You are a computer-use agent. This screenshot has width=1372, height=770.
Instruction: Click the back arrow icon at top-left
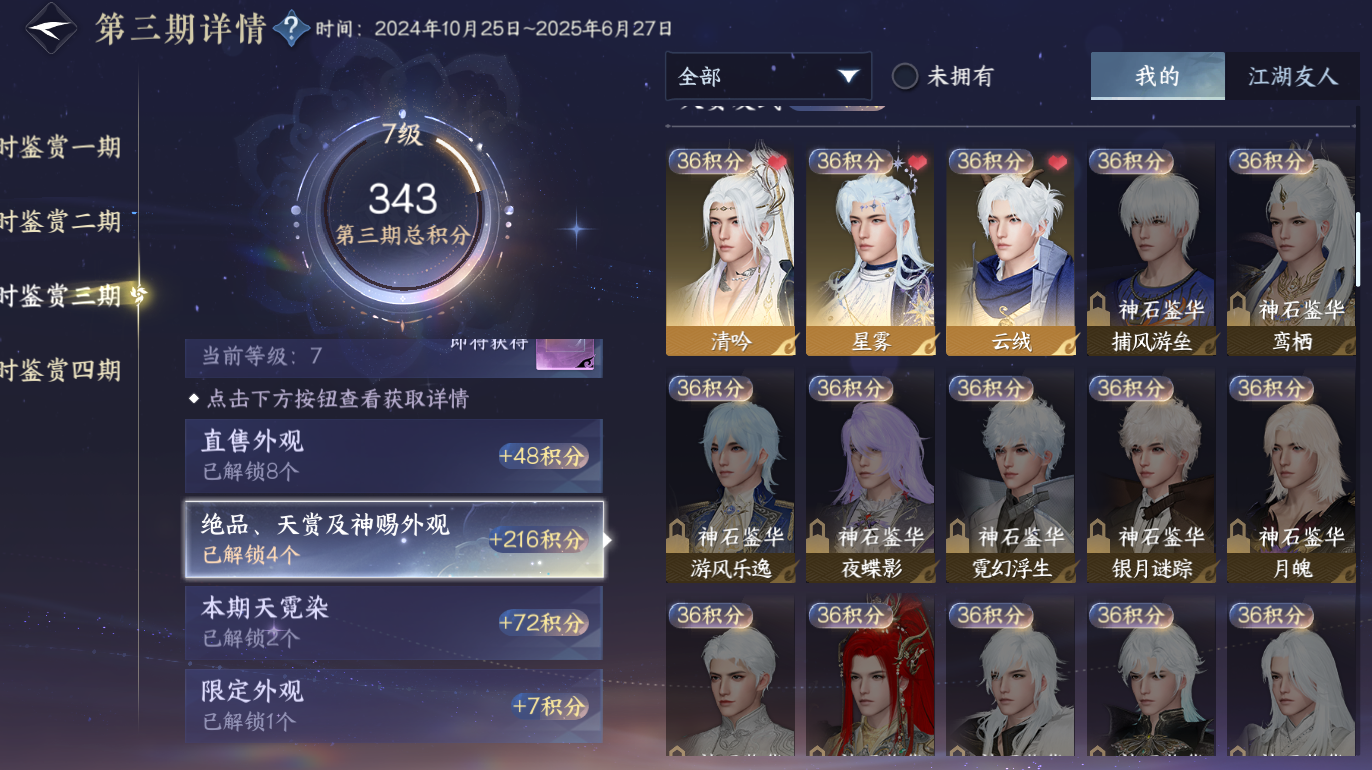(x=50, y=29)
